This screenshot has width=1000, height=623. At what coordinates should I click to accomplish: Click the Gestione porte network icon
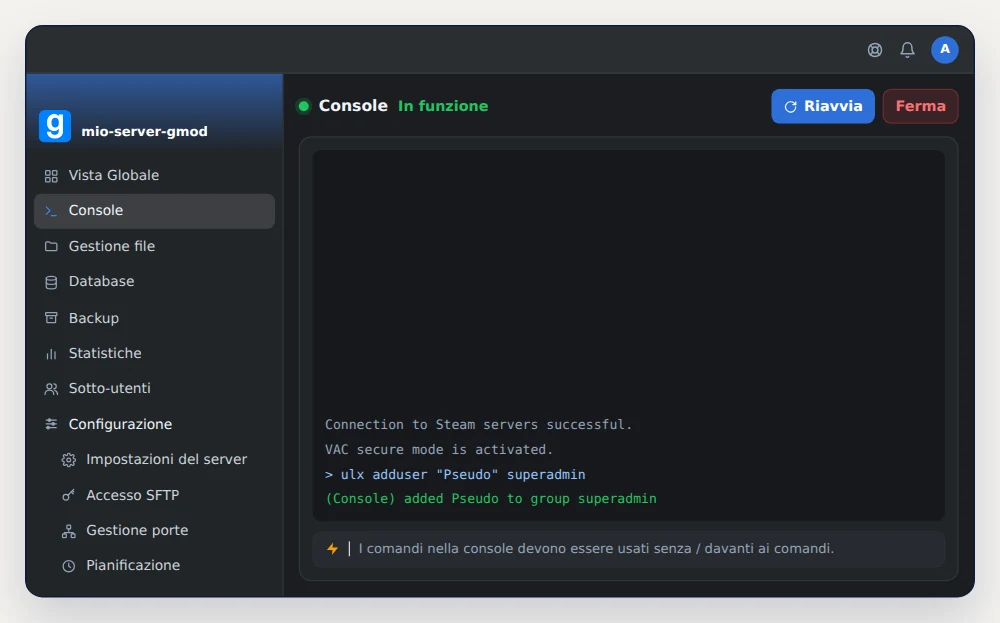(68, 531)
